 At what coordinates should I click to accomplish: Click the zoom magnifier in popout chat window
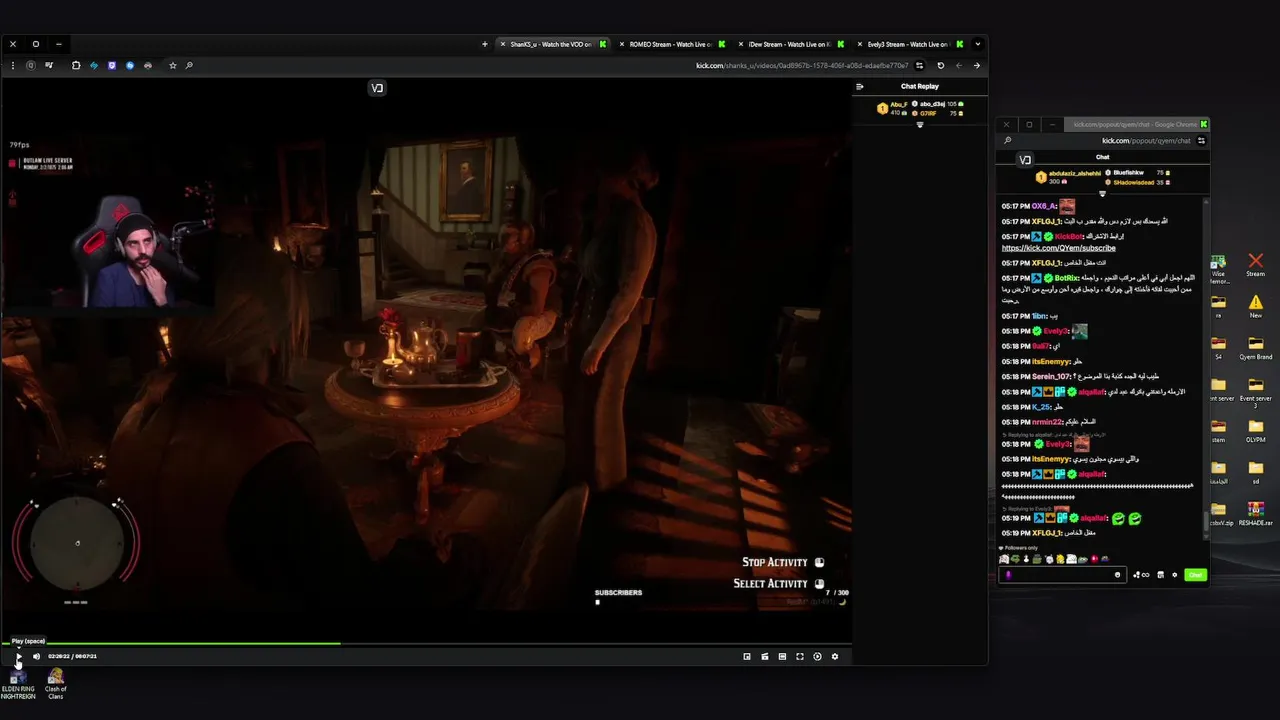(x=1008, y=141)
